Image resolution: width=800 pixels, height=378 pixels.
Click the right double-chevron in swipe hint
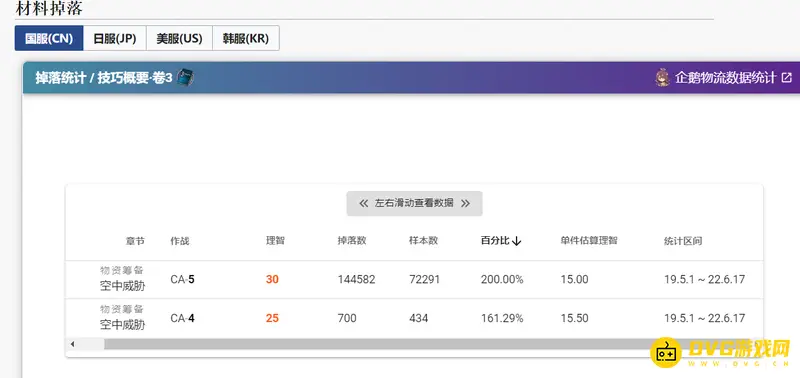point(465,203)
